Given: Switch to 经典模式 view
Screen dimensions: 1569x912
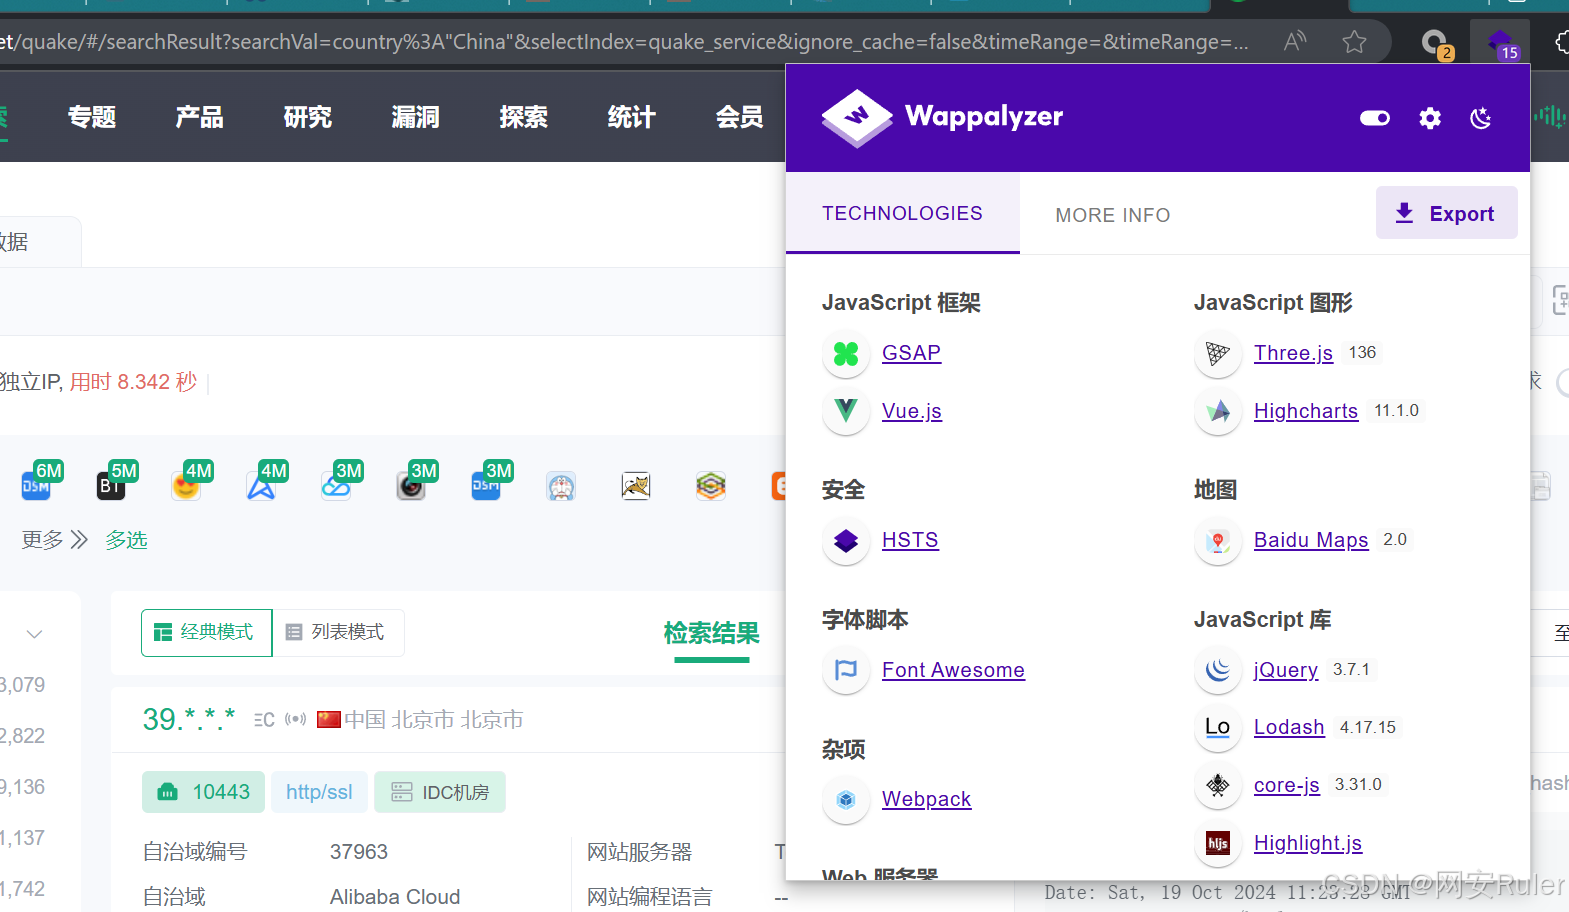Looking at the screenshot, I should pyautogui.click(x=206, y=632).
